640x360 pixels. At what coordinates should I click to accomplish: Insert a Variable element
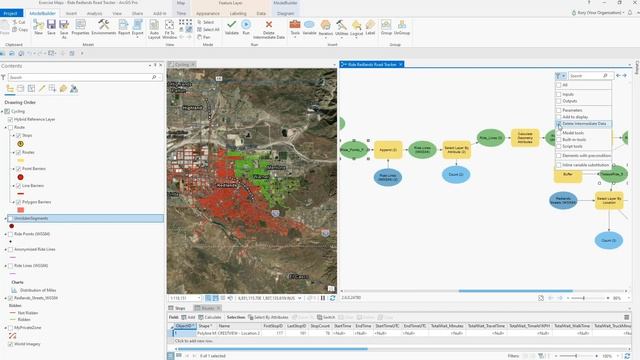[309, 27]
